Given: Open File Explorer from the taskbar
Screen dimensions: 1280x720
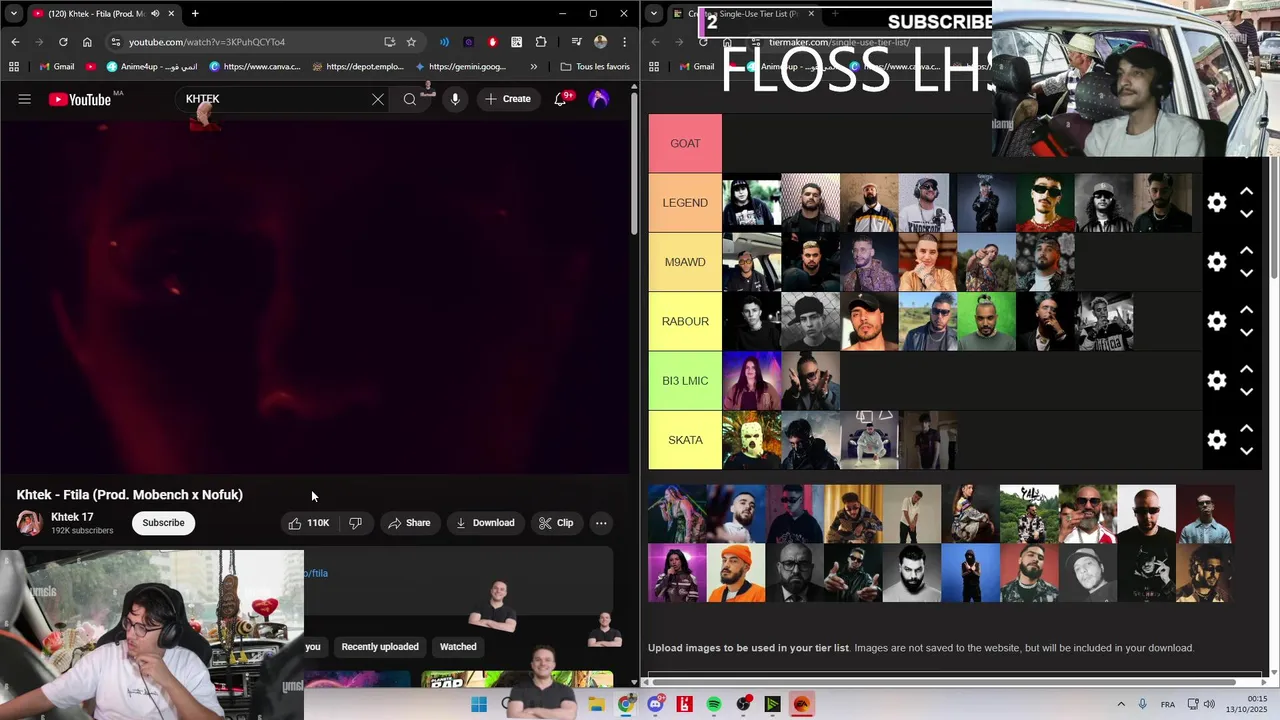Looking at the screenshot, I should 597,704.
